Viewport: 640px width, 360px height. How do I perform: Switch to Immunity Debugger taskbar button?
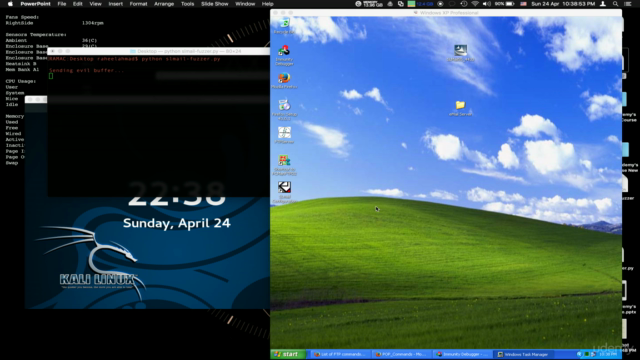[x=462, y=354]
